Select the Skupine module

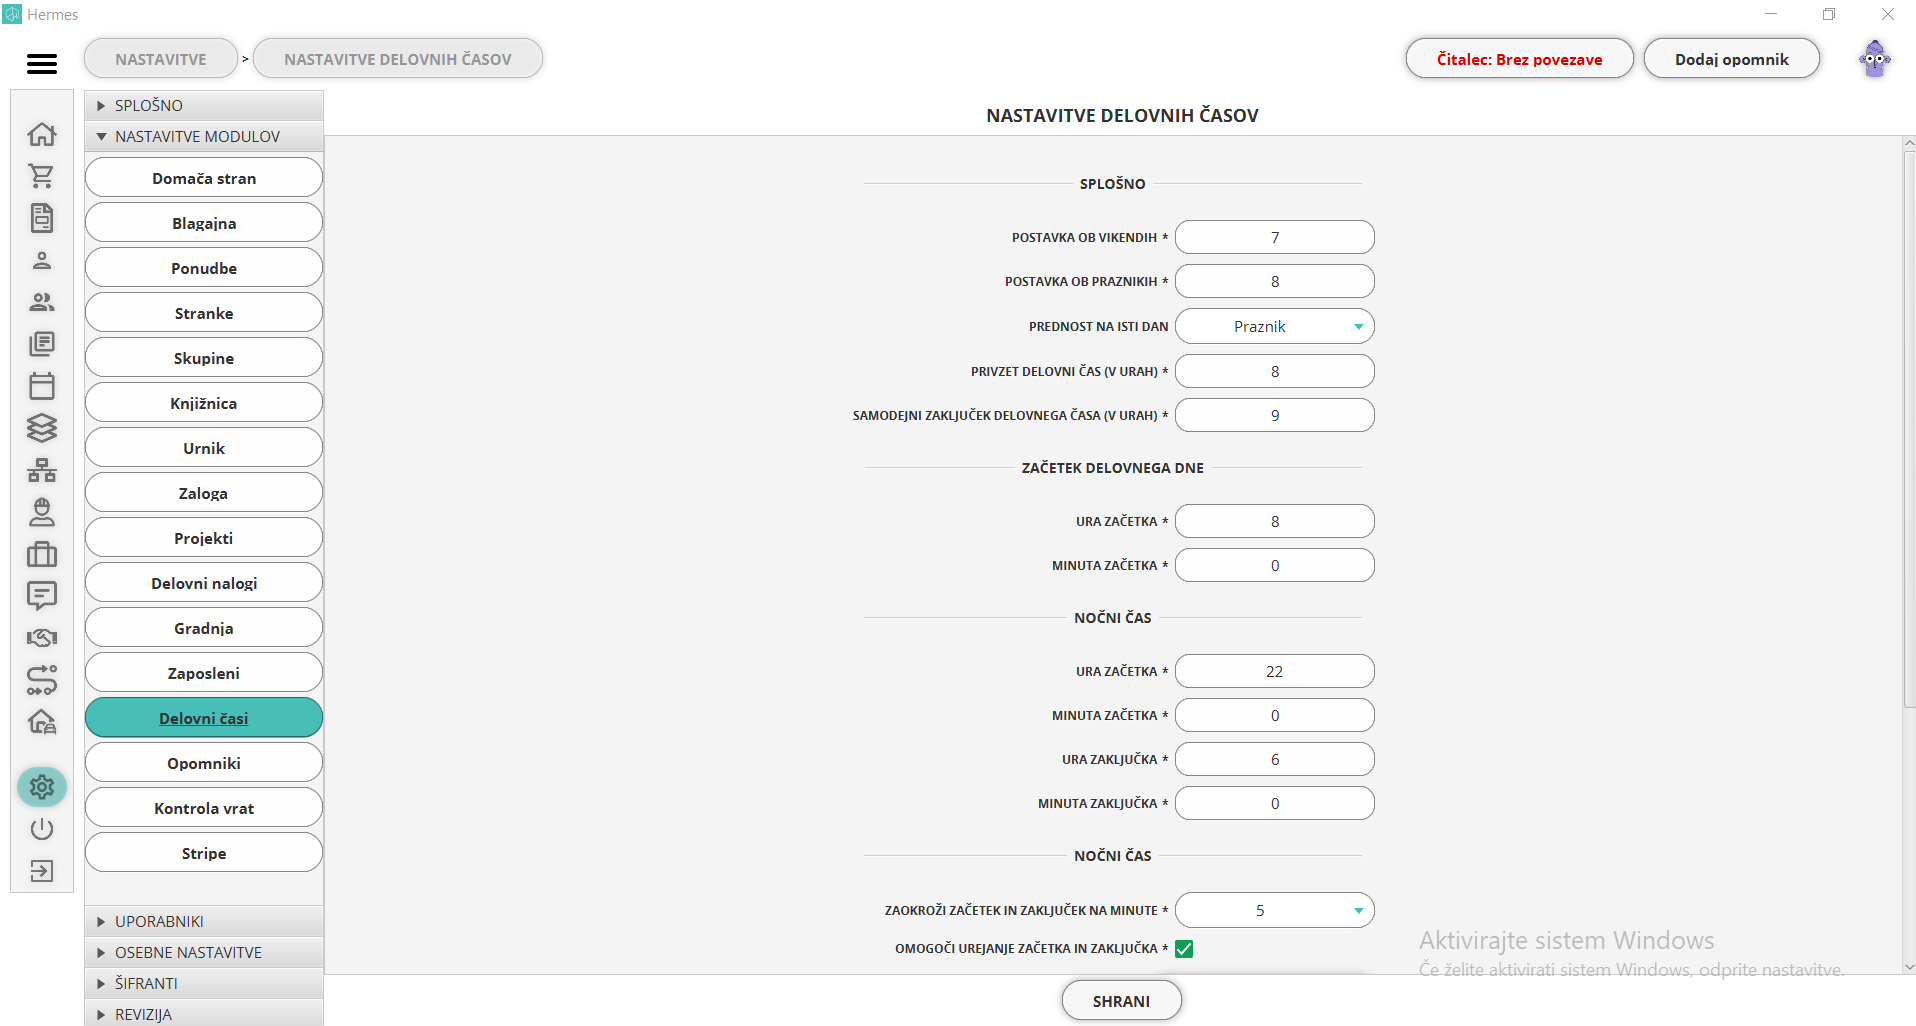[x=204, y=358]
